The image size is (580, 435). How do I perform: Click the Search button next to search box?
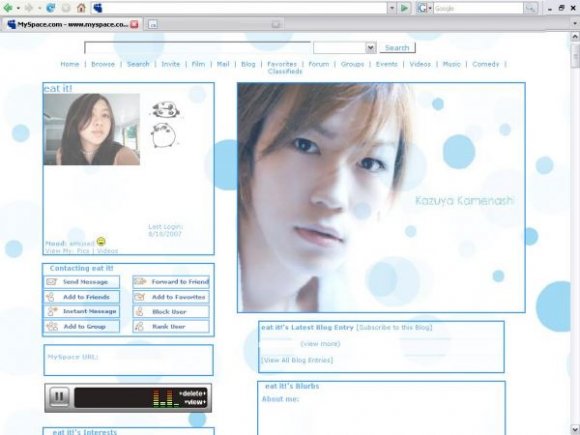397,48
